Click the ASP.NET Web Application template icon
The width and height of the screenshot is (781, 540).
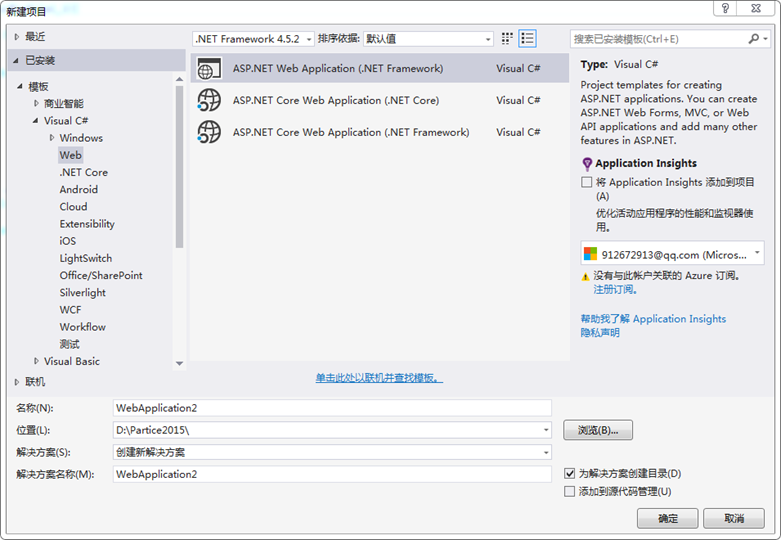209,69
